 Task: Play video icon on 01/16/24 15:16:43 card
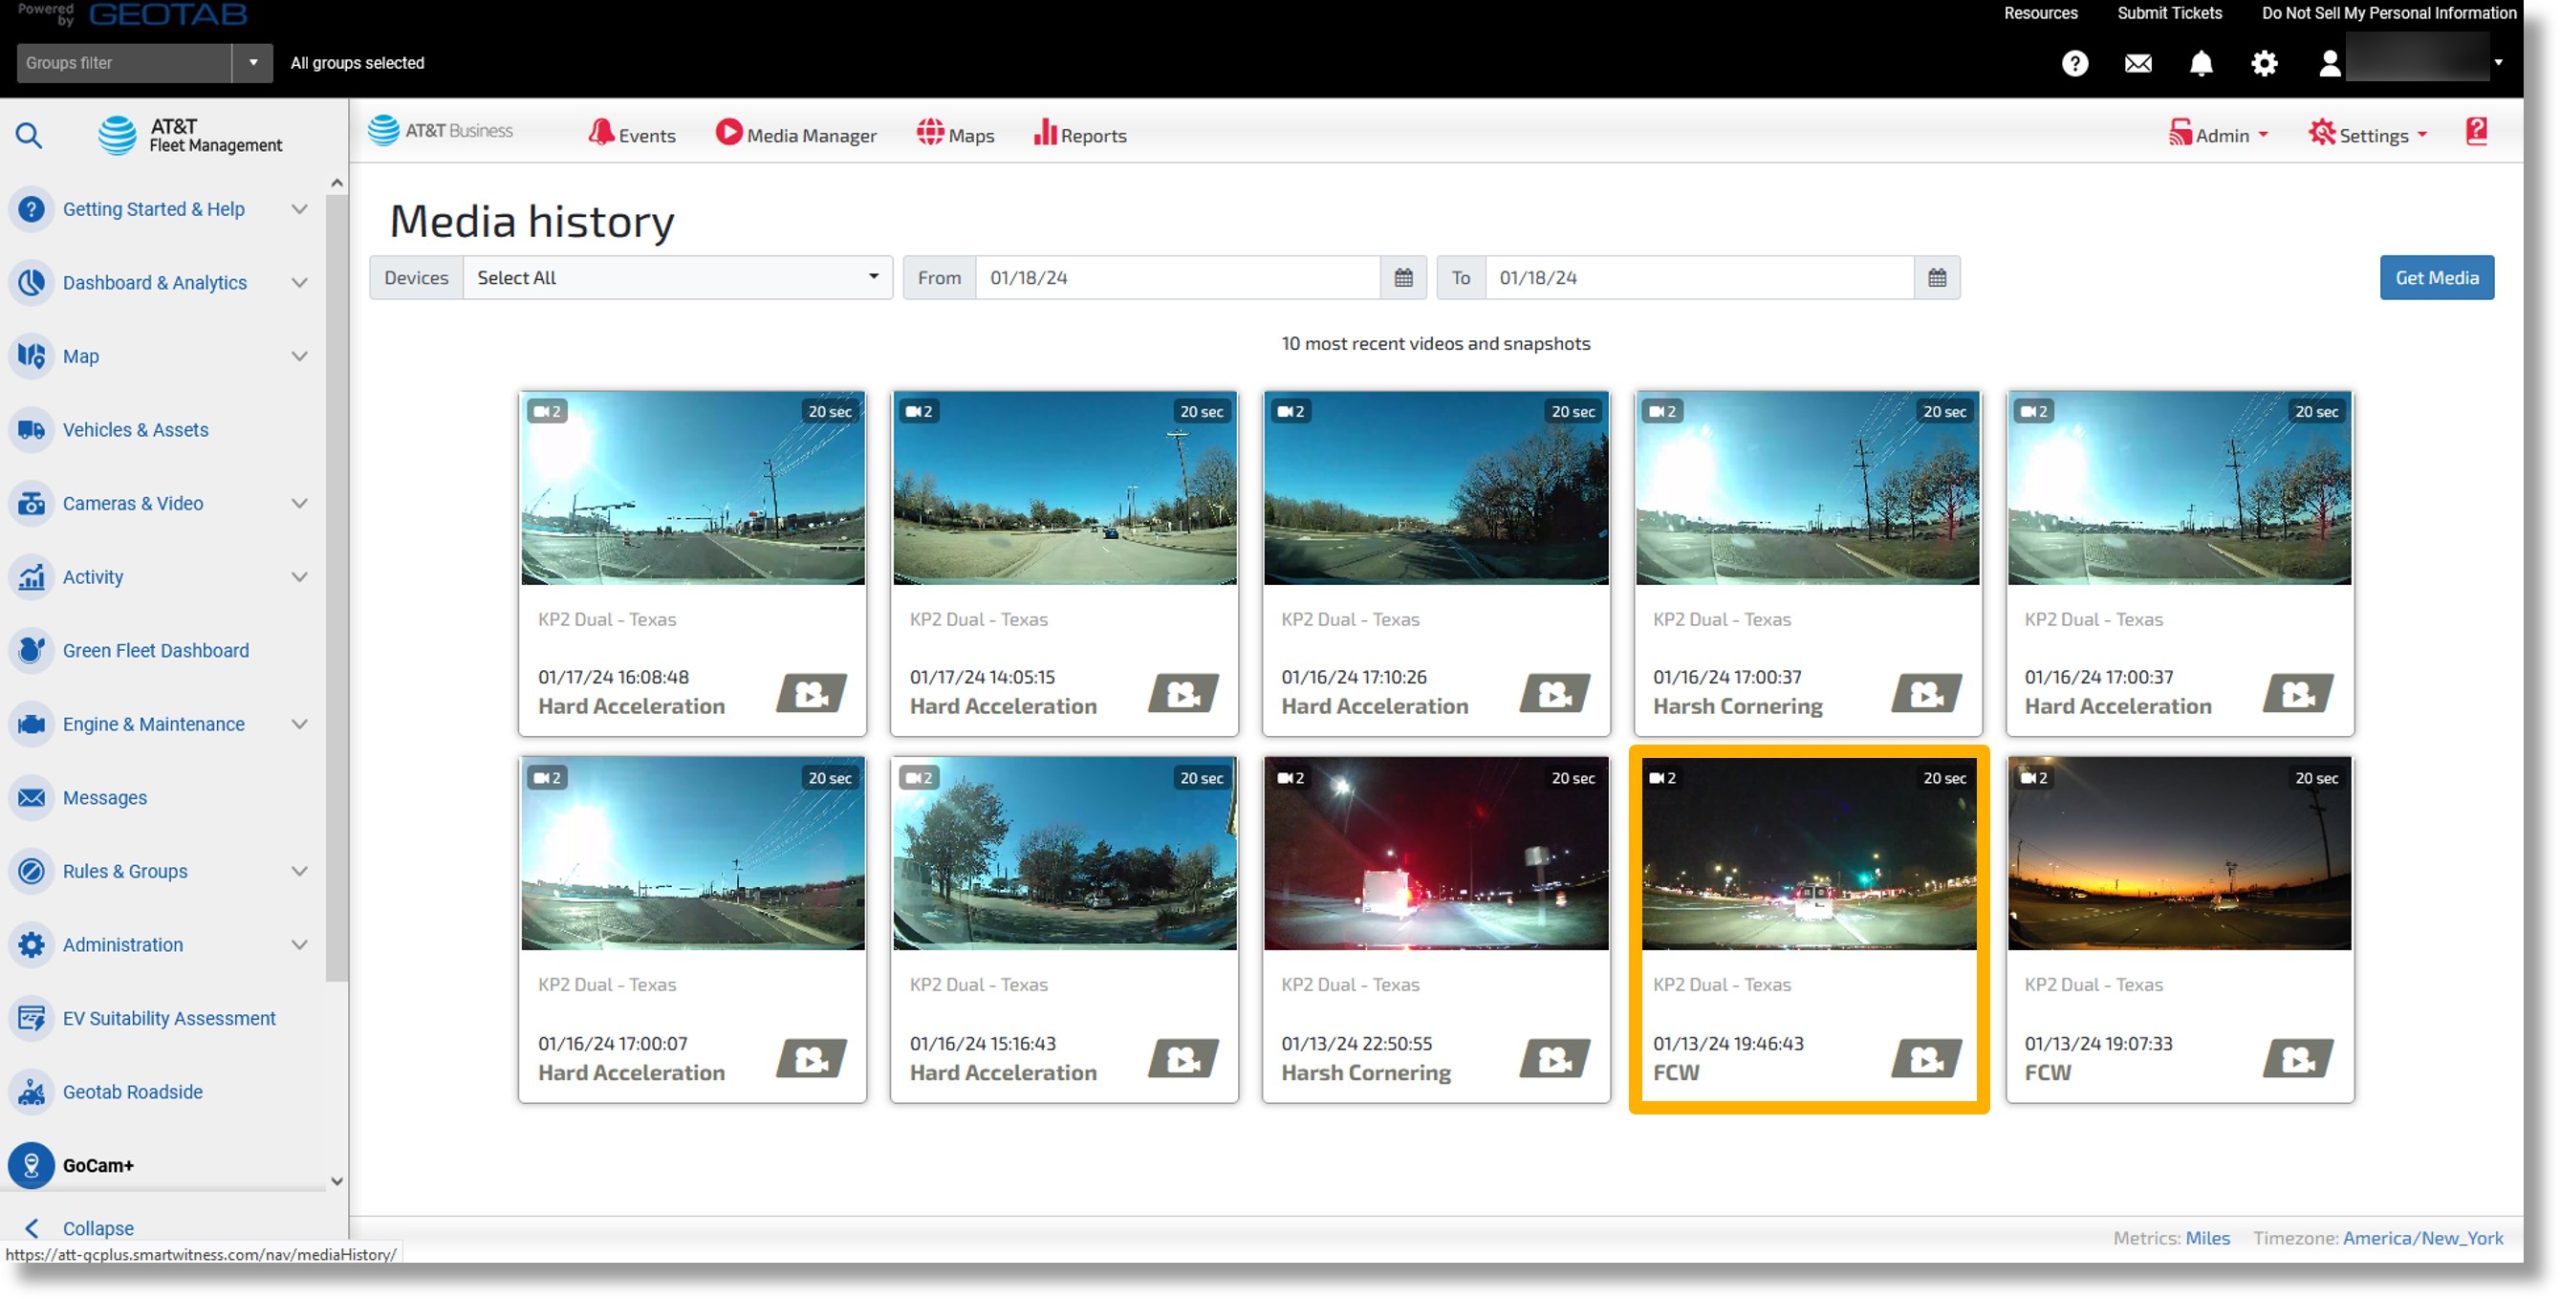pyautogui.click(x=1183, y=1058)
